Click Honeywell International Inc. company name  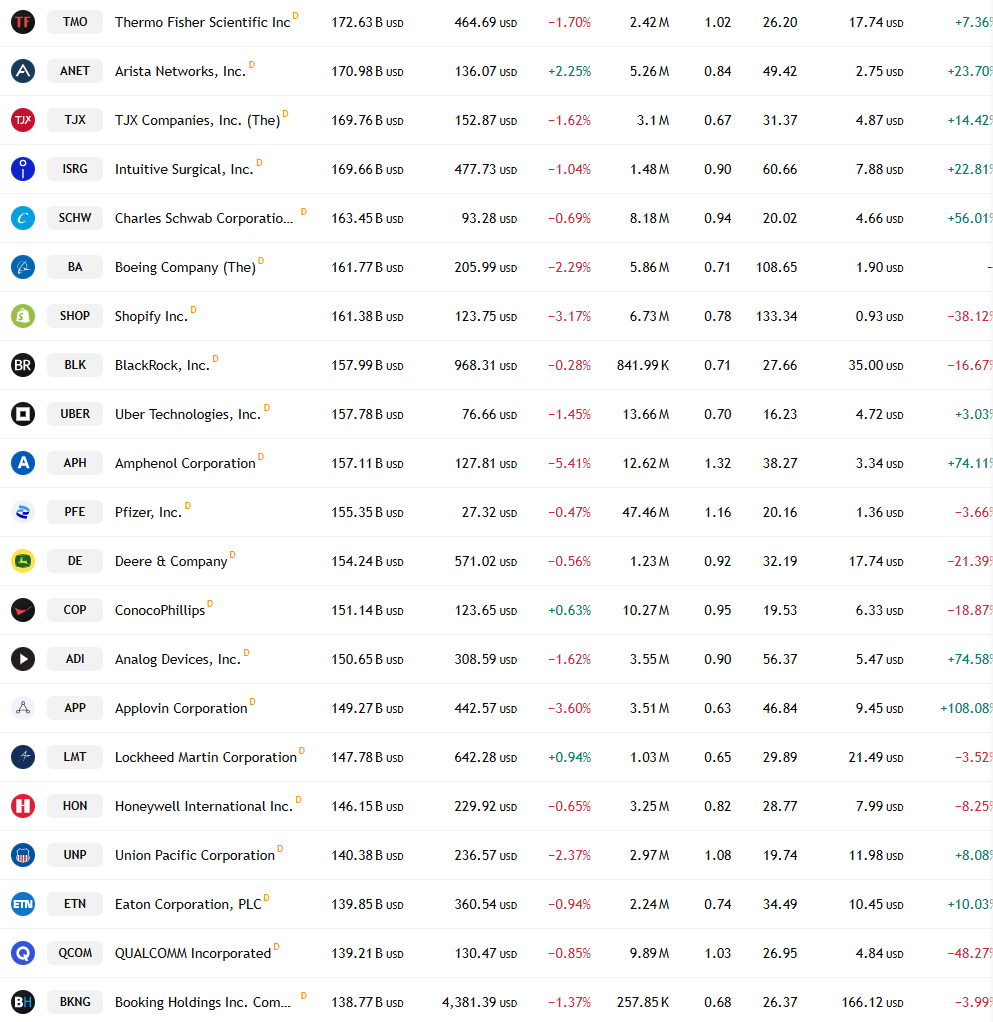coord(204,807)
